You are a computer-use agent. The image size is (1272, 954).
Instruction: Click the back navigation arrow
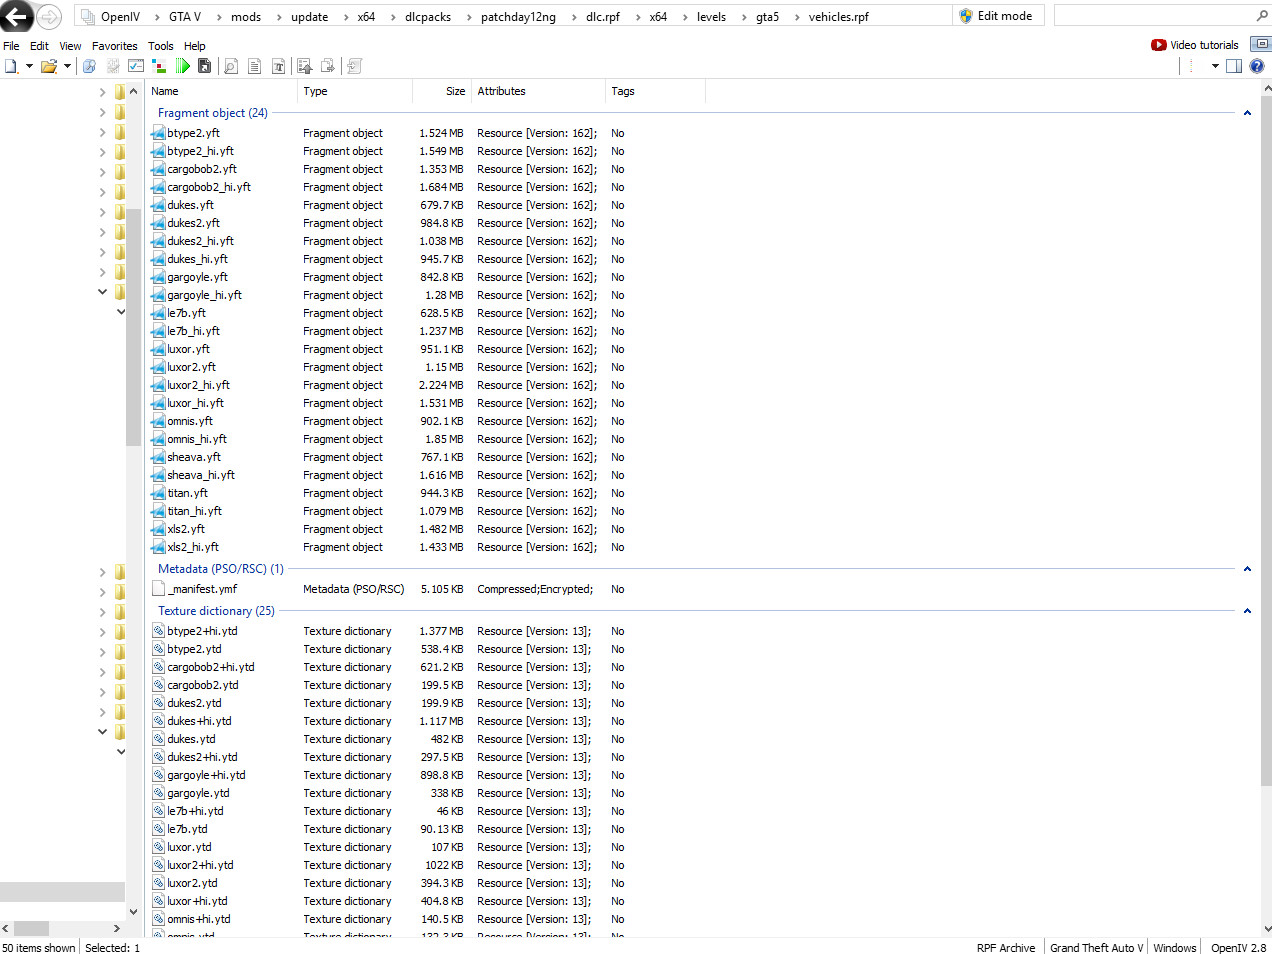coord(16,16)
